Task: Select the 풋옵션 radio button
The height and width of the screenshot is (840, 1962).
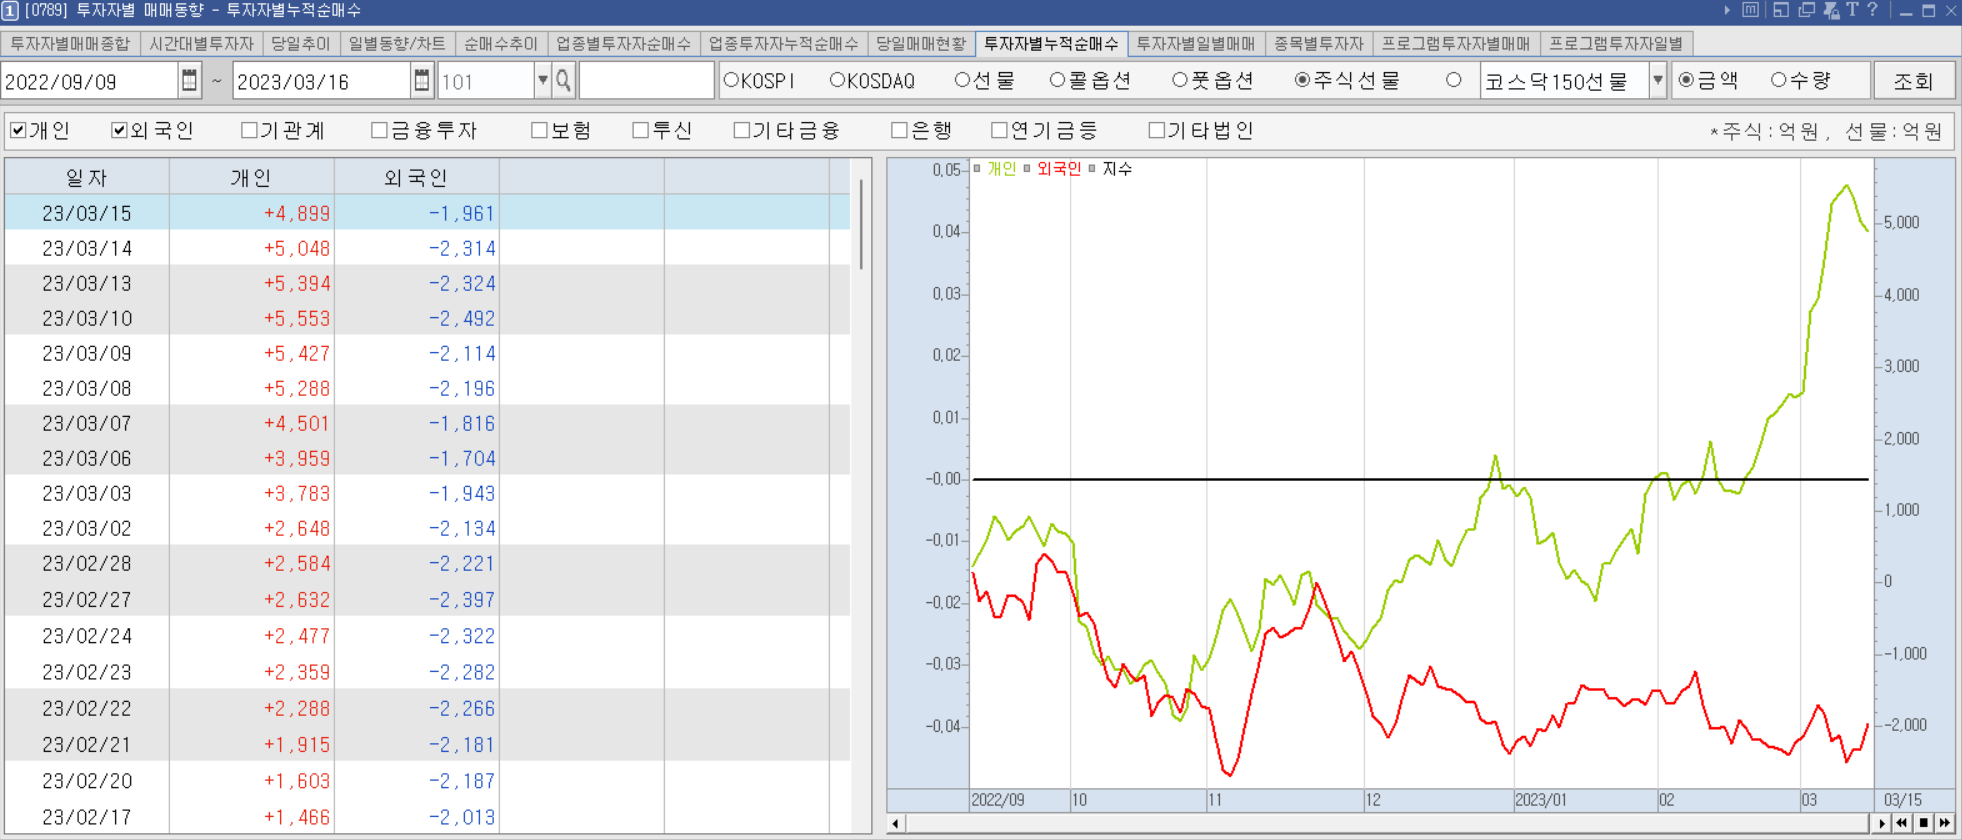Action: (x=1180, y=80)
